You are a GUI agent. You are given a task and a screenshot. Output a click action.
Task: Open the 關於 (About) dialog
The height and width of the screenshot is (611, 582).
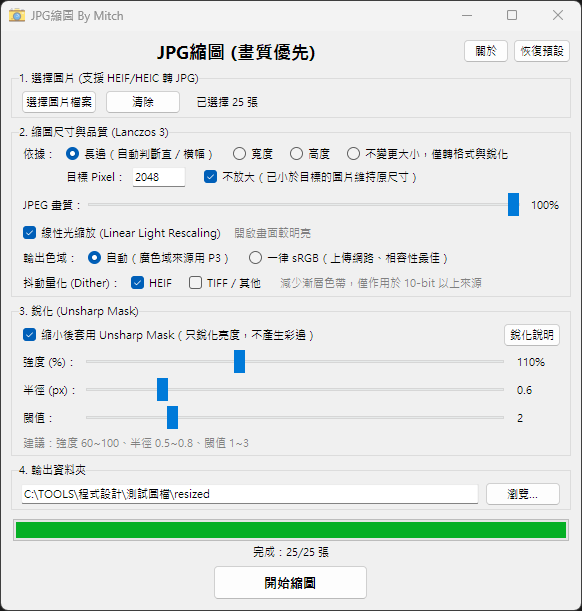pos(486,51)
